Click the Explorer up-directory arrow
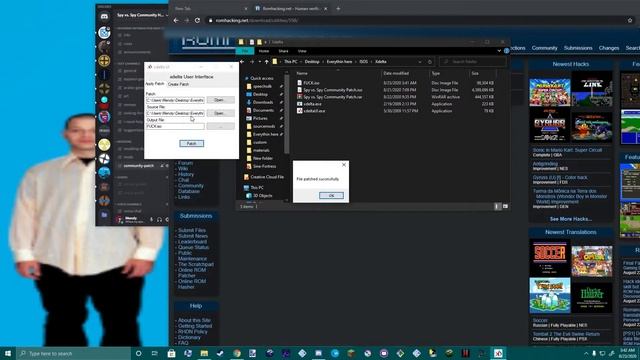Viewport: 640px width, 360px height. [267, 62]
